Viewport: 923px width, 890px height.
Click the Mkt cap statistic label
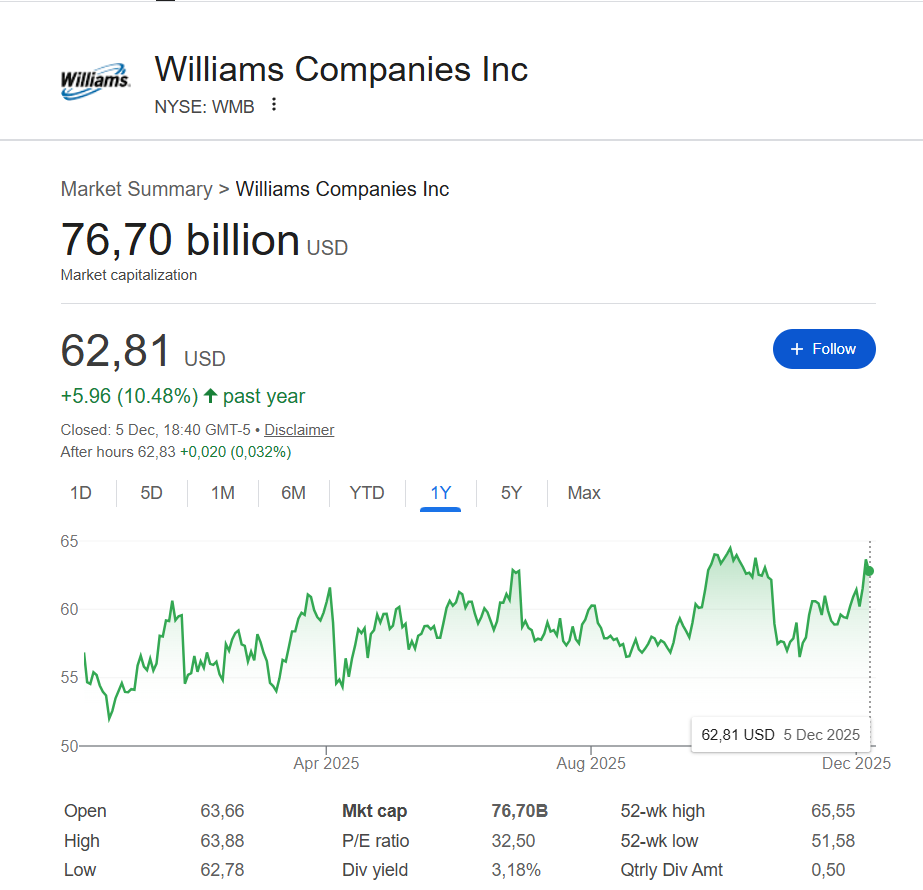click(375, 811)
